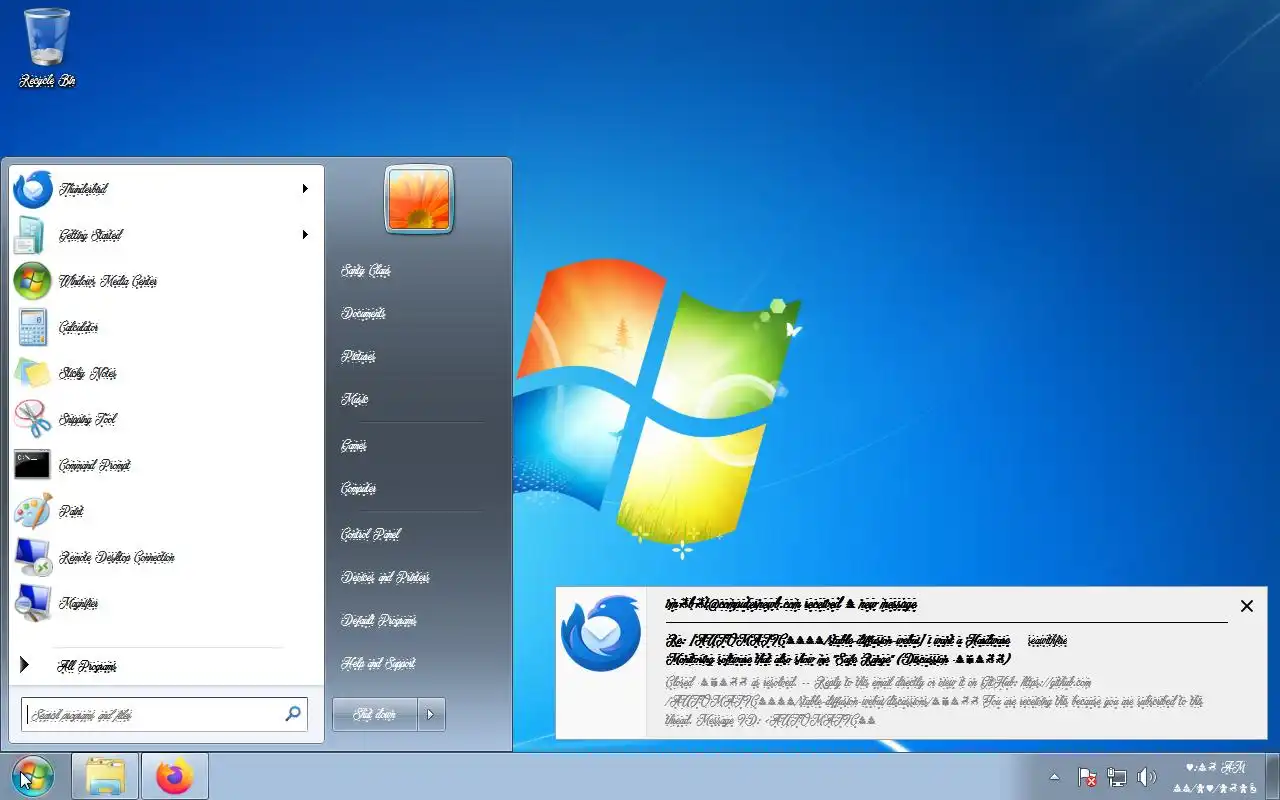Launch the Magnifier
Viewport: 1280px width, 800px height.
pos(166,603)
